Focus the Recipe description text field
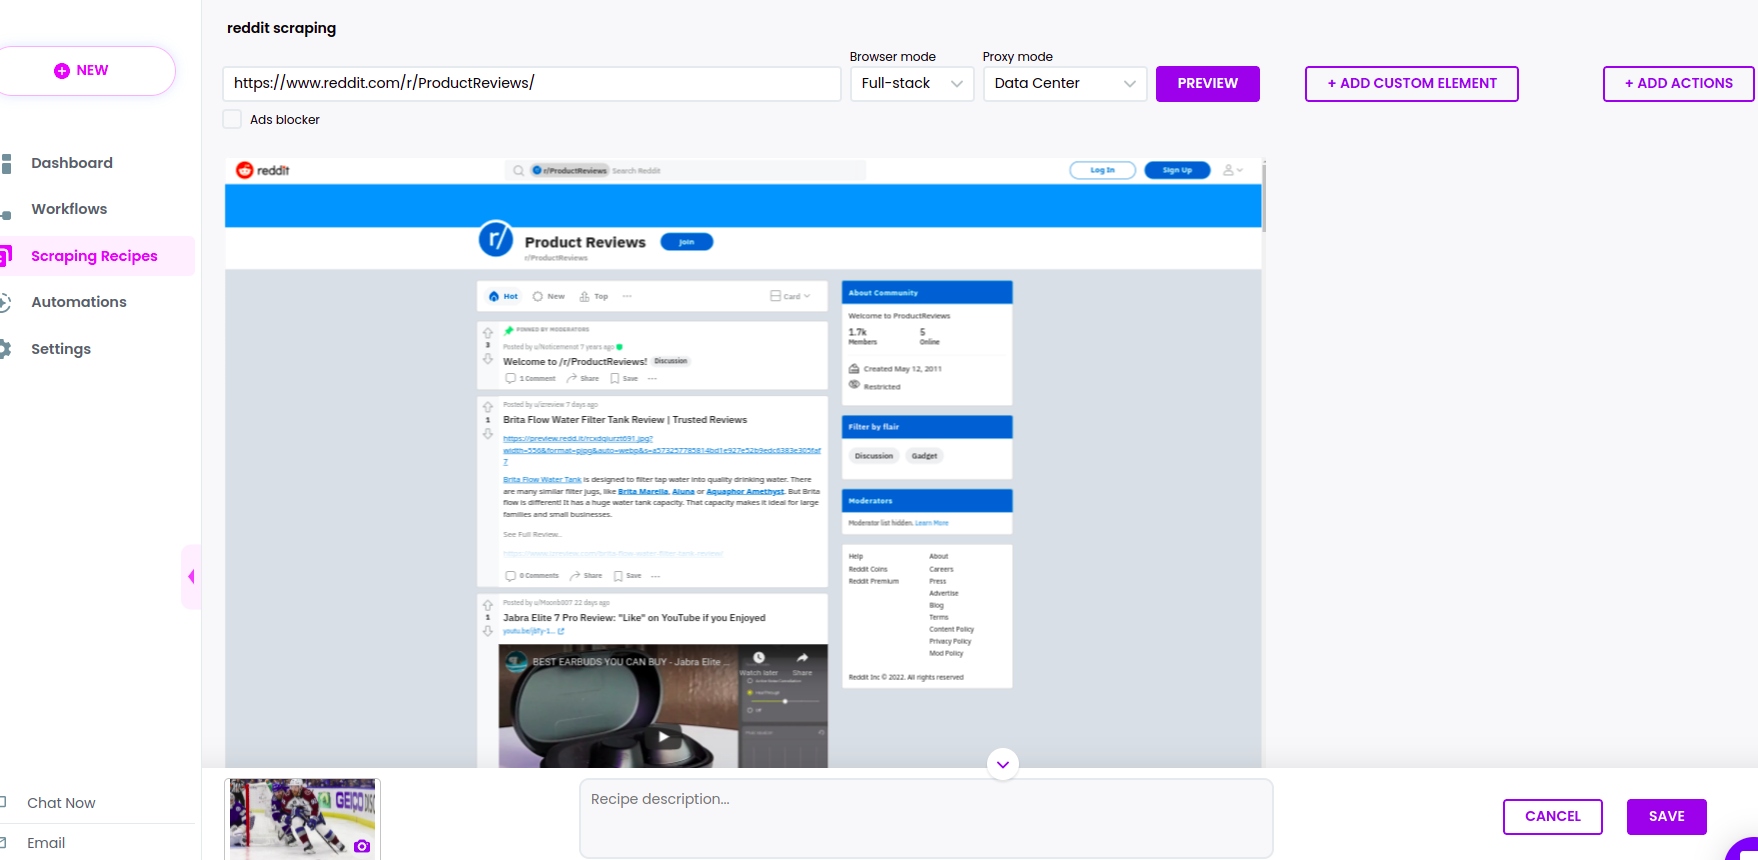 (925, 817)
